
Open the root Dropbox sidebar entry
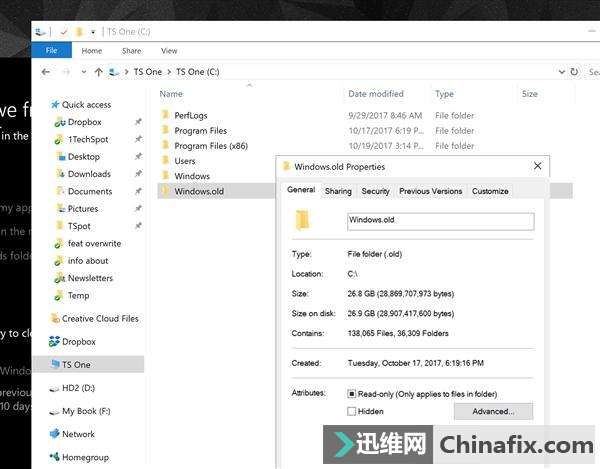click(78, 342)
